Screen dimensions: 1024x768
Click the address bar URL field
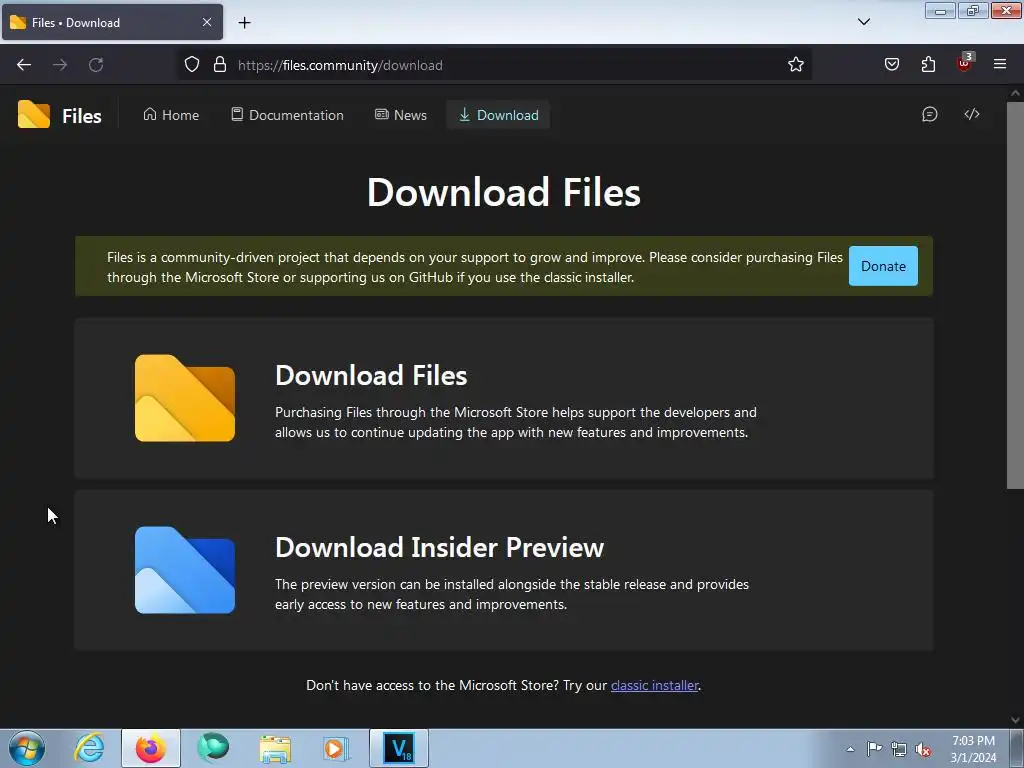tap(494, 65)
